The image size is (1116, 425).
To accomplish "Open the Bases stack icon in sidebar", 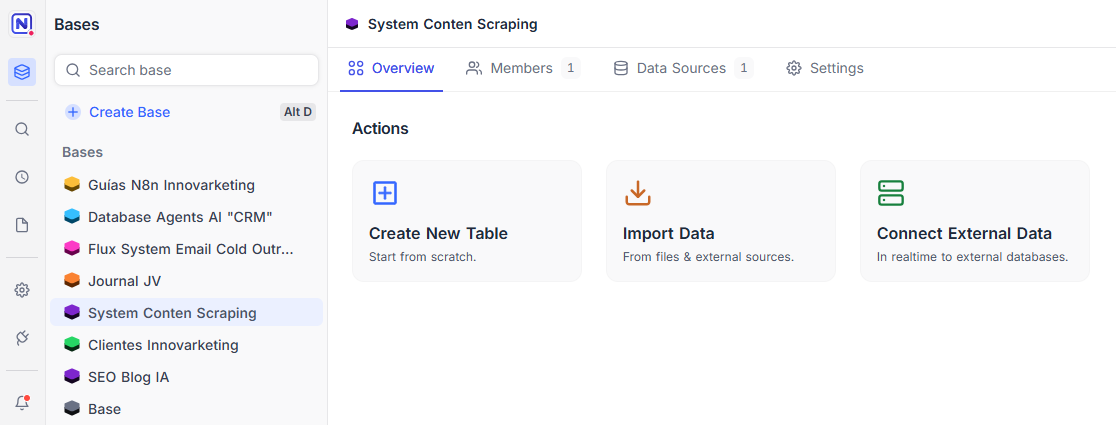I will (22, 72).
